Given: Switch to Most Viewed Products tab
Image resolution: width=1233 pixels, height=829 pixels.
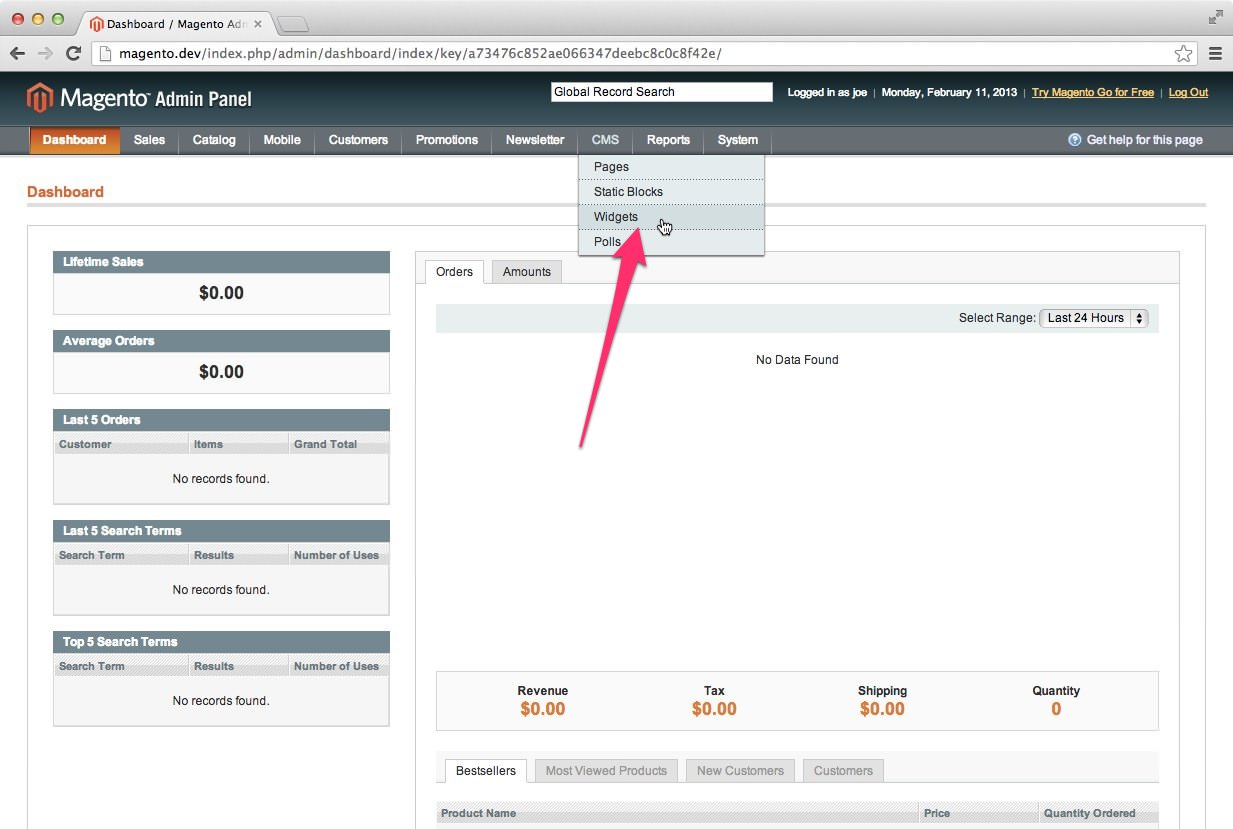Looking at the screenshot, I should click(x=606, y=771).
